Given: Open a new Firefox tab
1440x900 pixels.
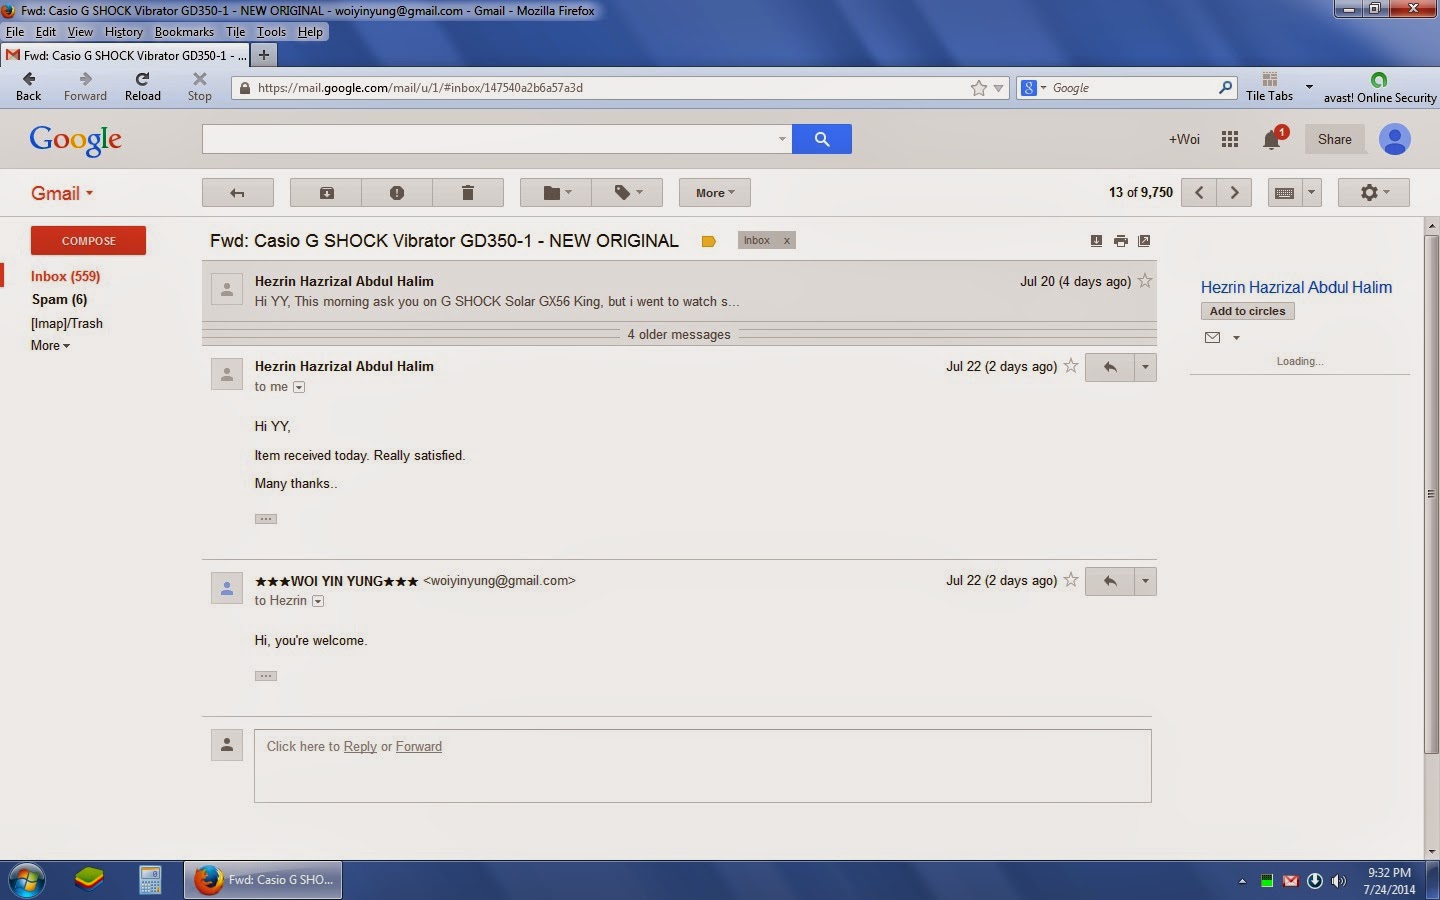Looking at the screenshot, I should (264, 55).
